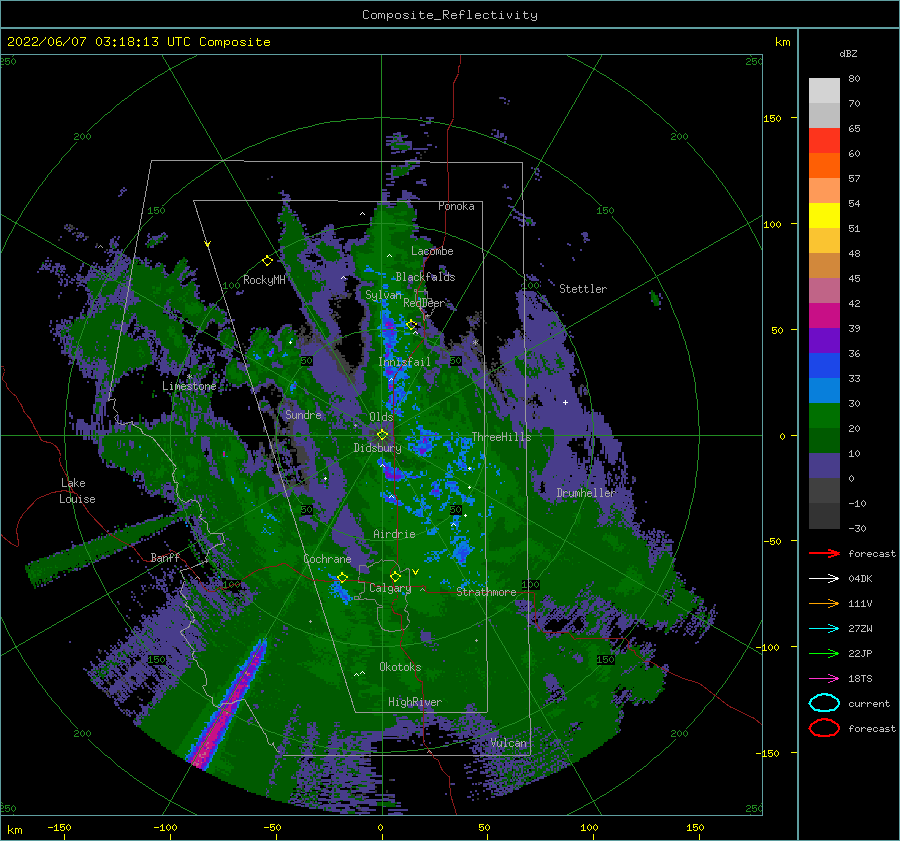Click the Composite_Reflectivity title text
Viewport: 900px width, 841px height.
(450, 15)
